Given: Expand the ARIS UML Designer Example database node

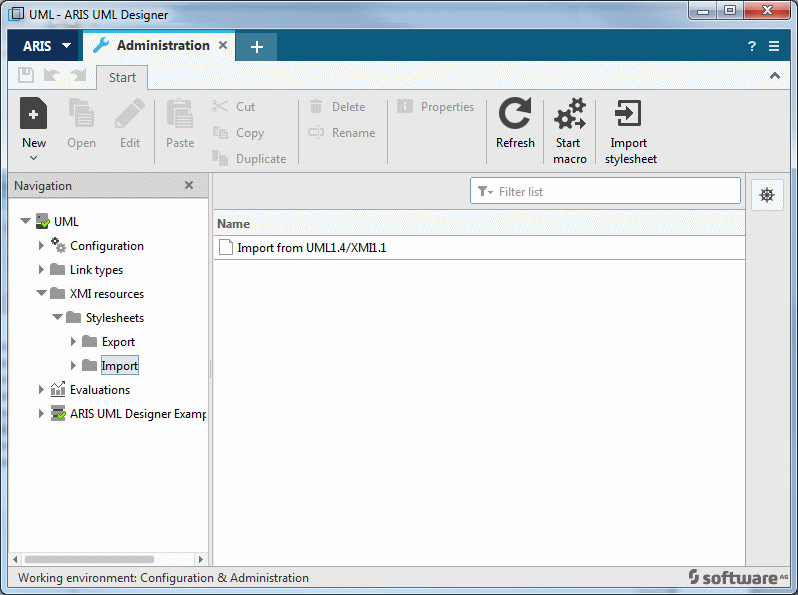Looking at the screenshot, I should pos(41,413).
